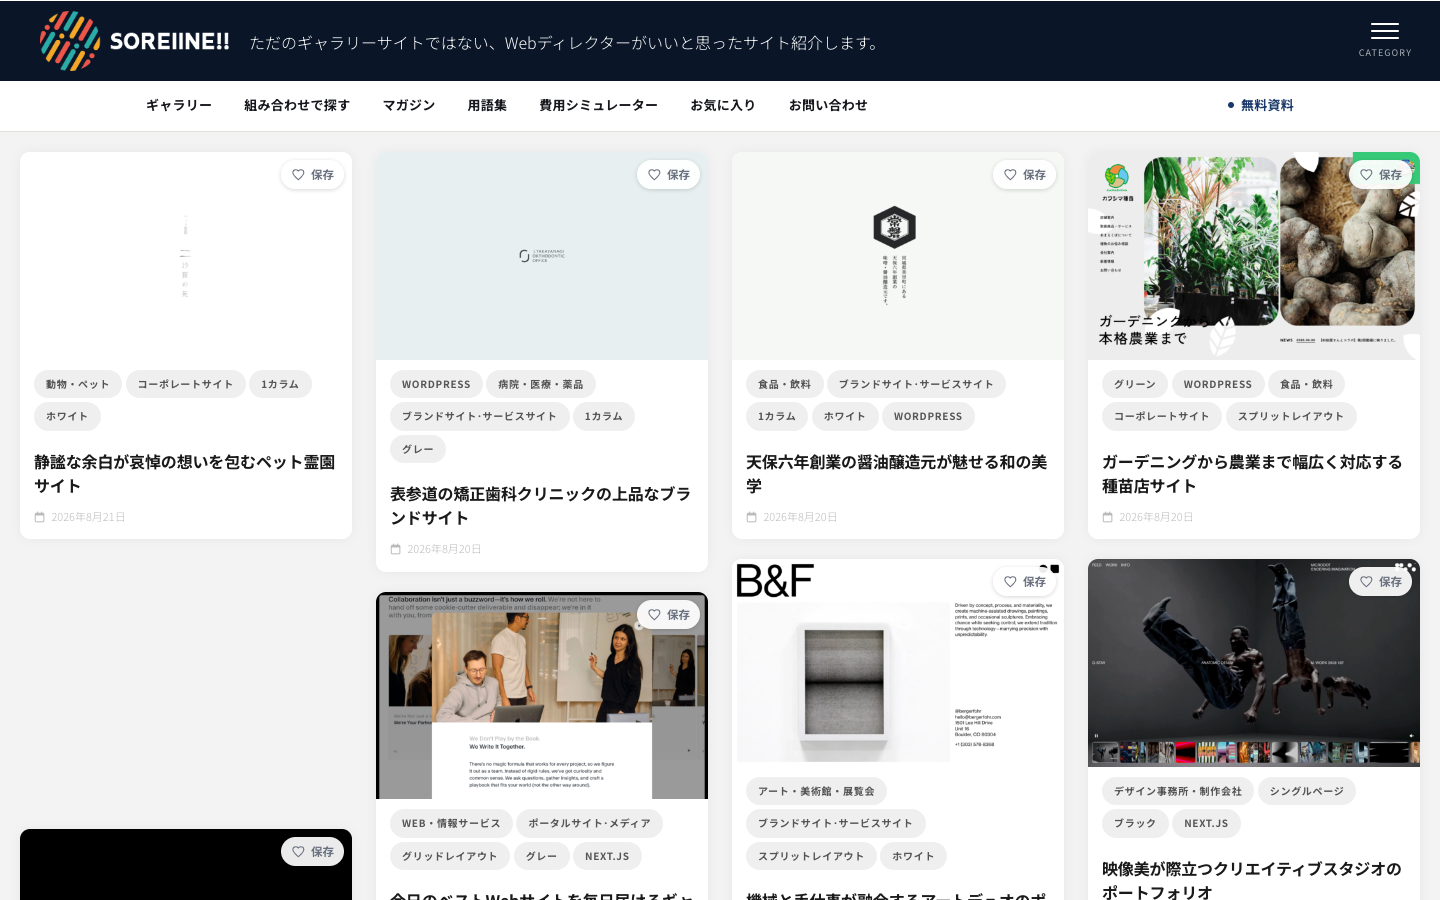This screenshot has height=900, width=1440.
Task: Save the B&F art site card
Action: click(x=1025, y=582)
